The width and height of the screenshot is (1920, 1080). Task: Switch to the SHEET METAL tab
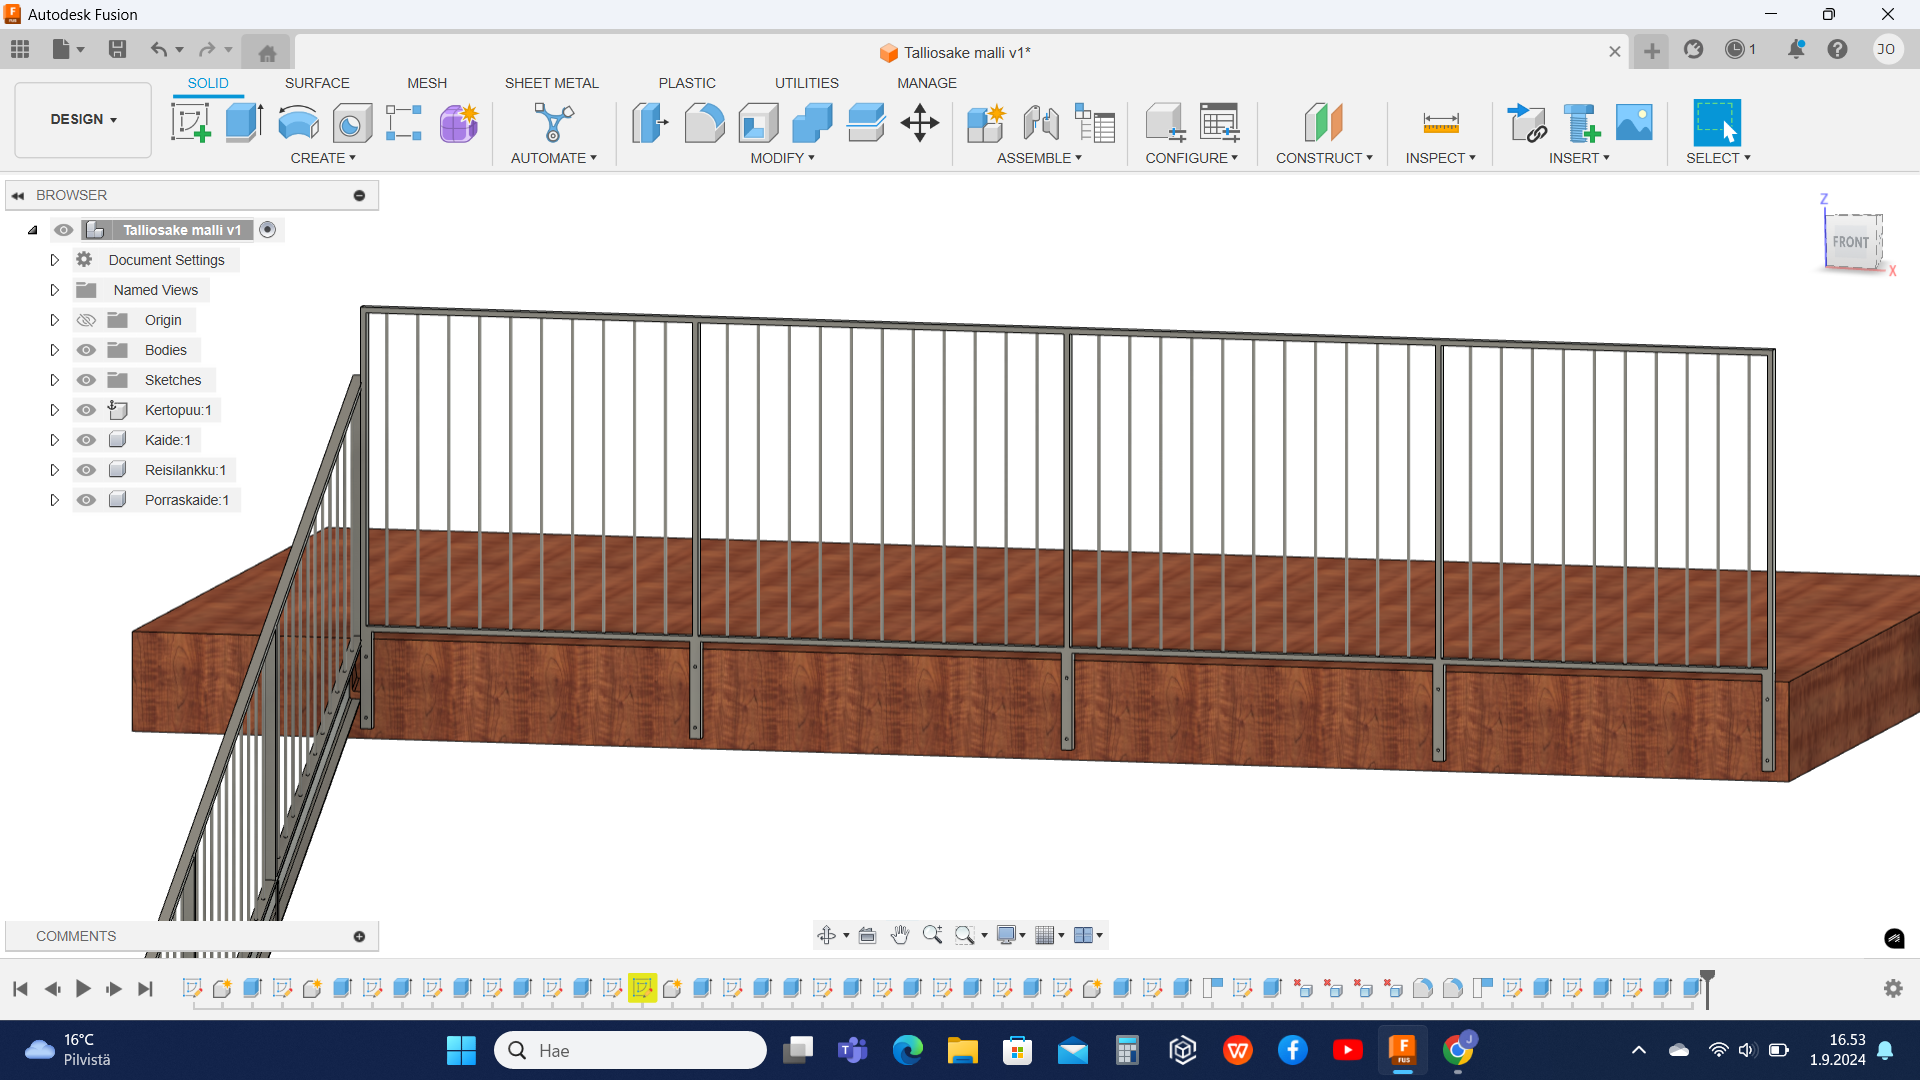(x=551, y=83)
